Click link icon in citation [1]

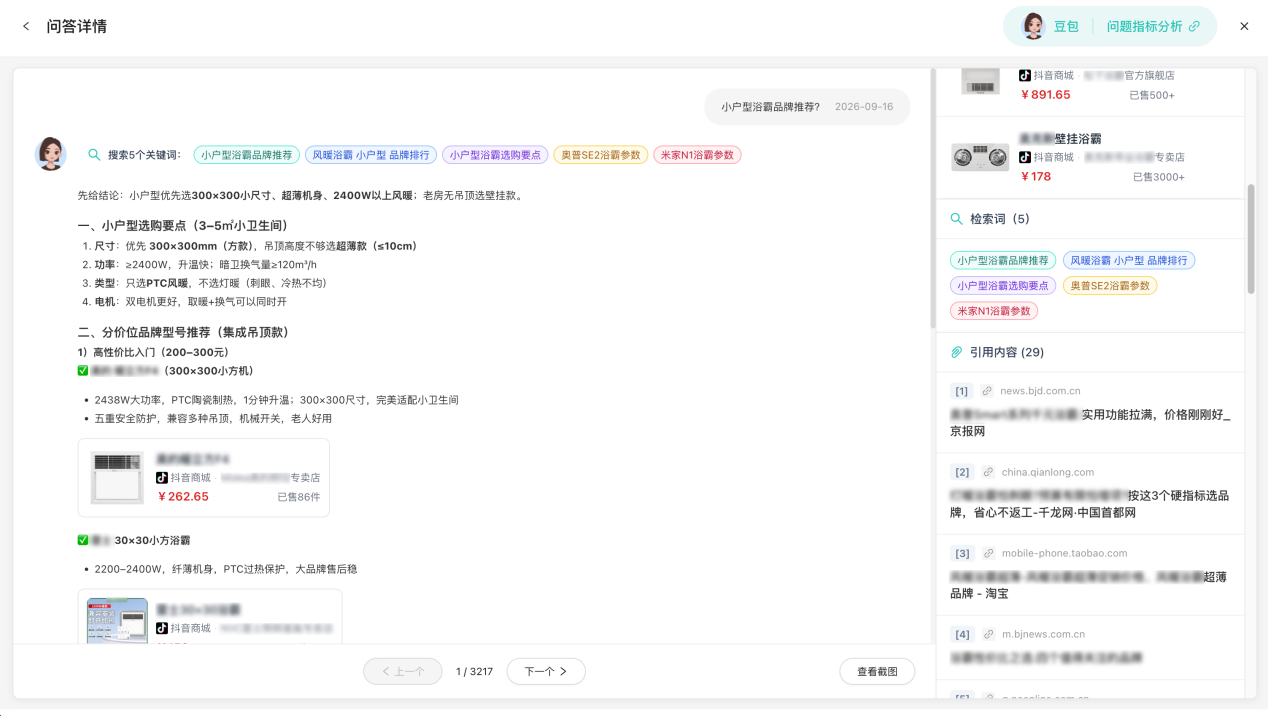(x=987, y=391)
